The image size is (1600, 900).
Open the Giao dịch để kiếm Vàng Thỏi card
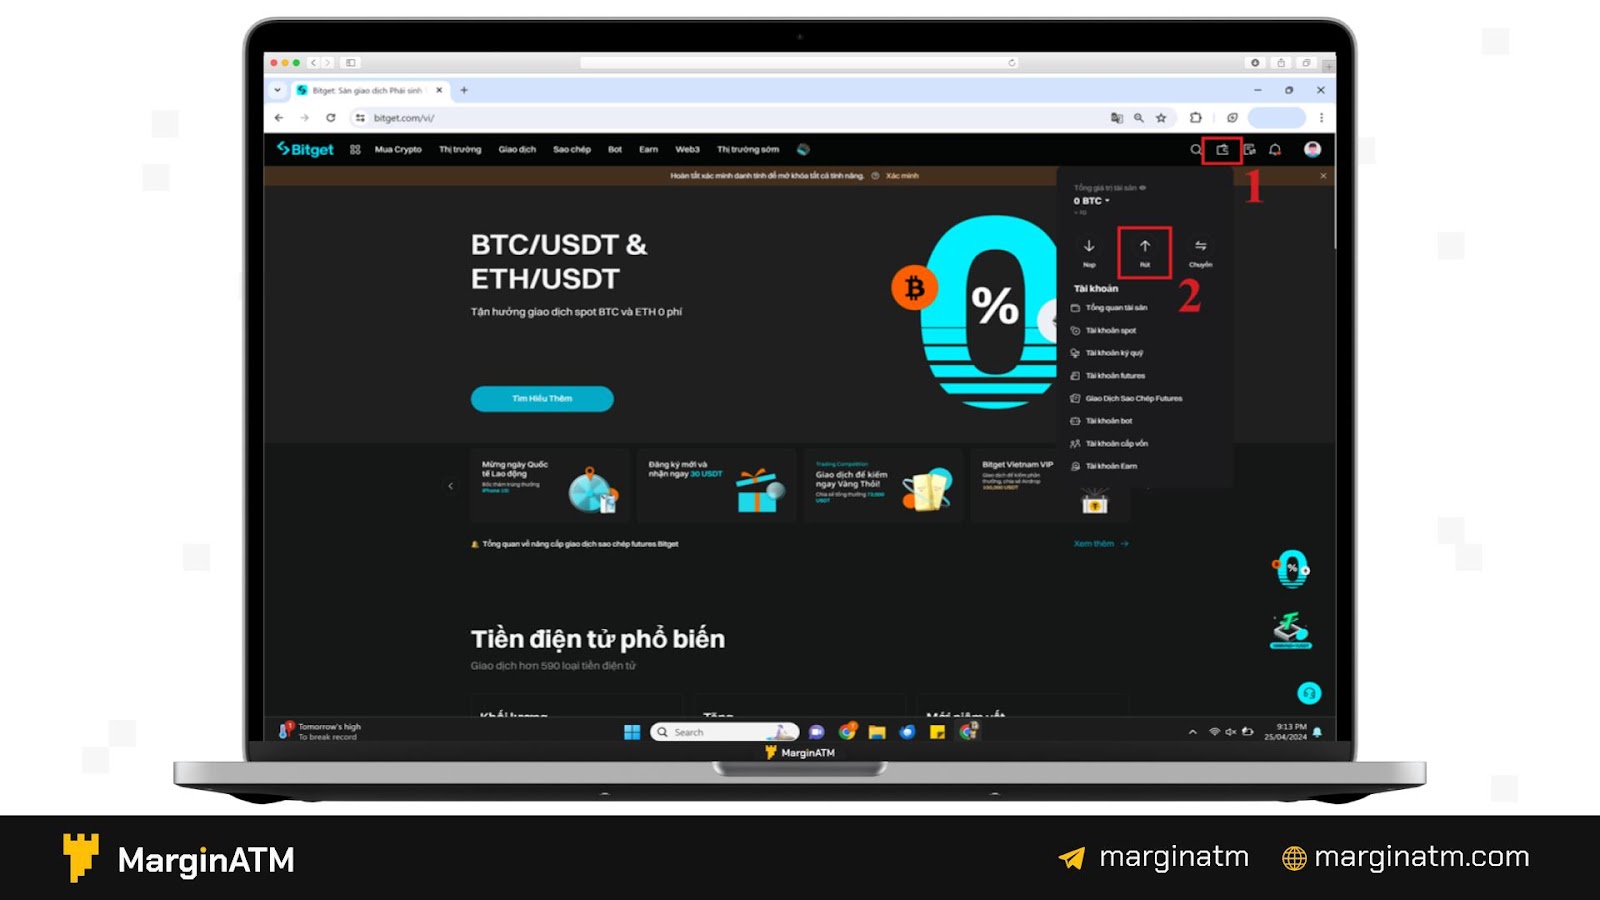click(x=883, y=486)
